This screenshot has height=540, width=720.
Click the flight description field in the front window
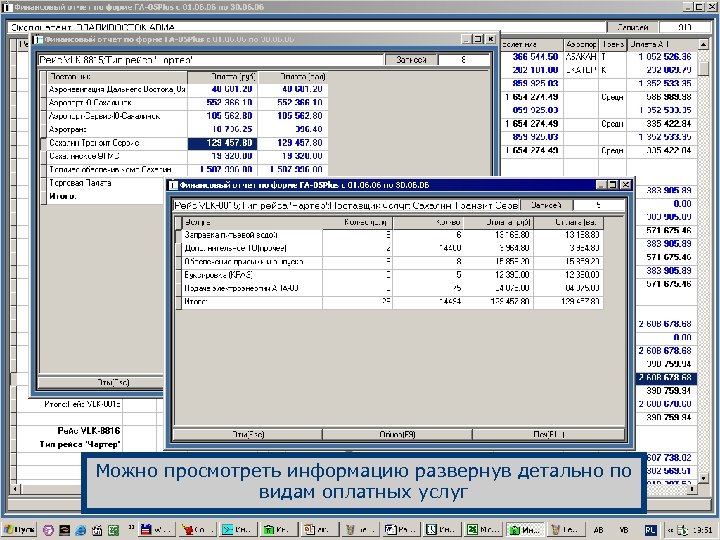(x=346, y=205)
